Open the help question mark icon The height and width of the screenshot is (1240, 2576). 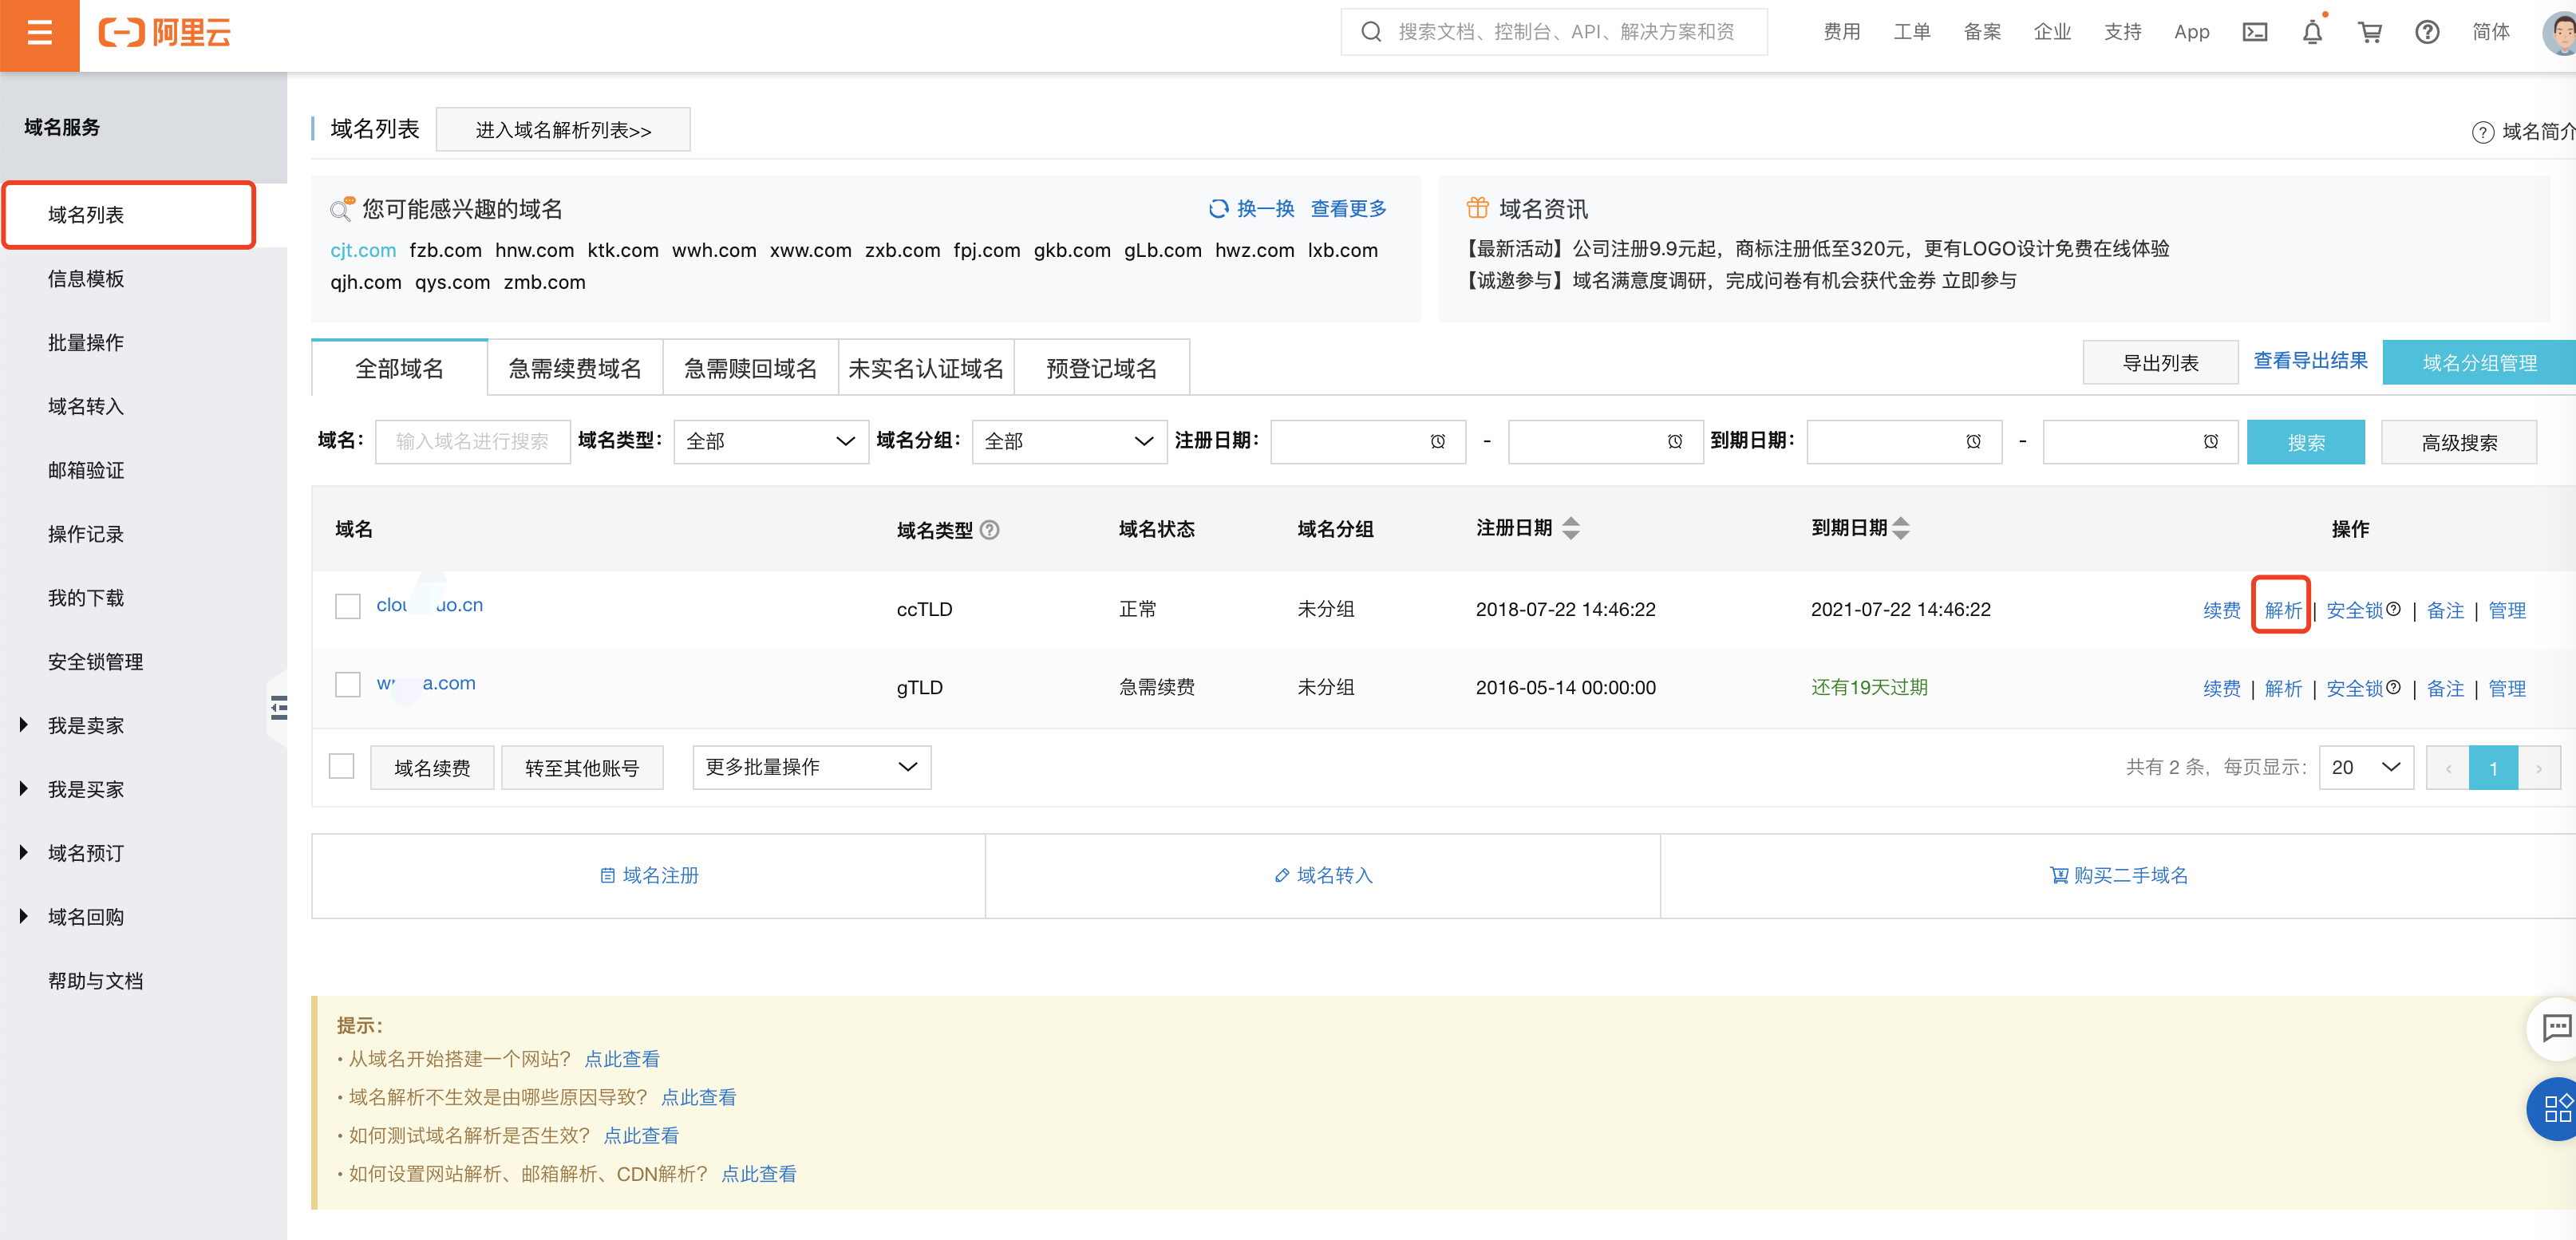click(x=2427, y=32)
